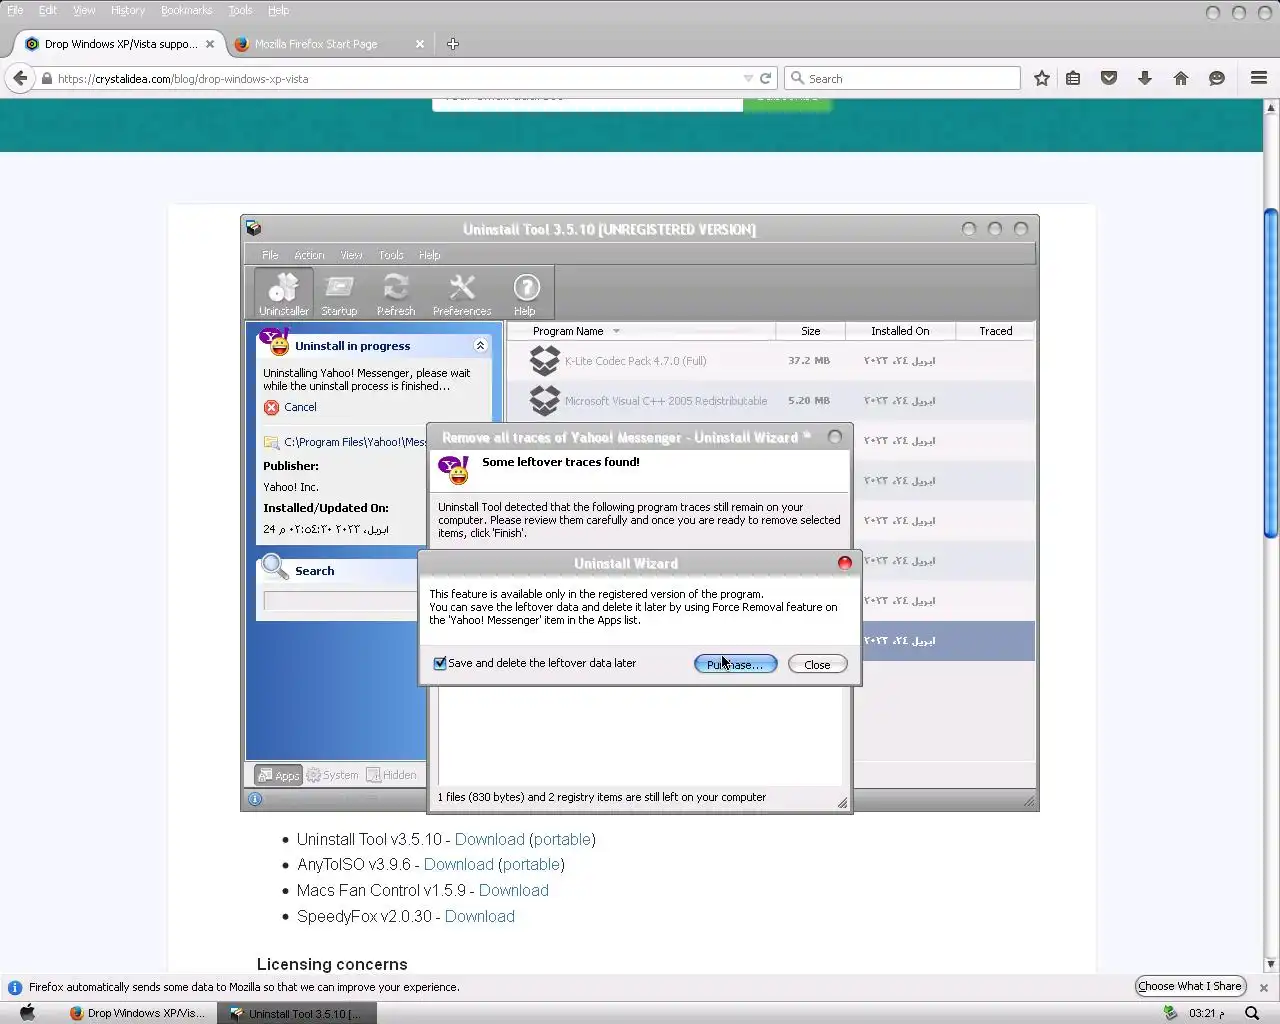
Task: Click the Close button in Uninstall Wizard
Action: tap(817, 664)
